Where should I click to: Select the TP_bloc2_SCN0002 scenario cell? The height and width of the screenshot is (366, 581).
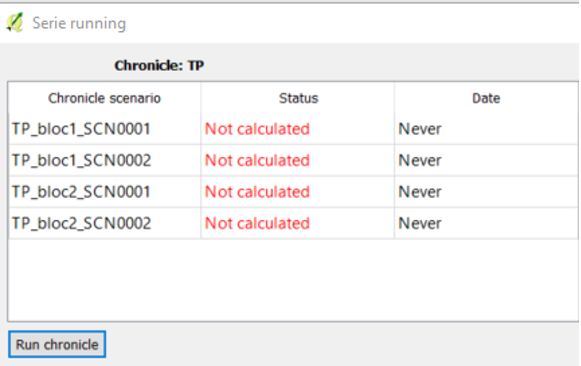[105, 223]
